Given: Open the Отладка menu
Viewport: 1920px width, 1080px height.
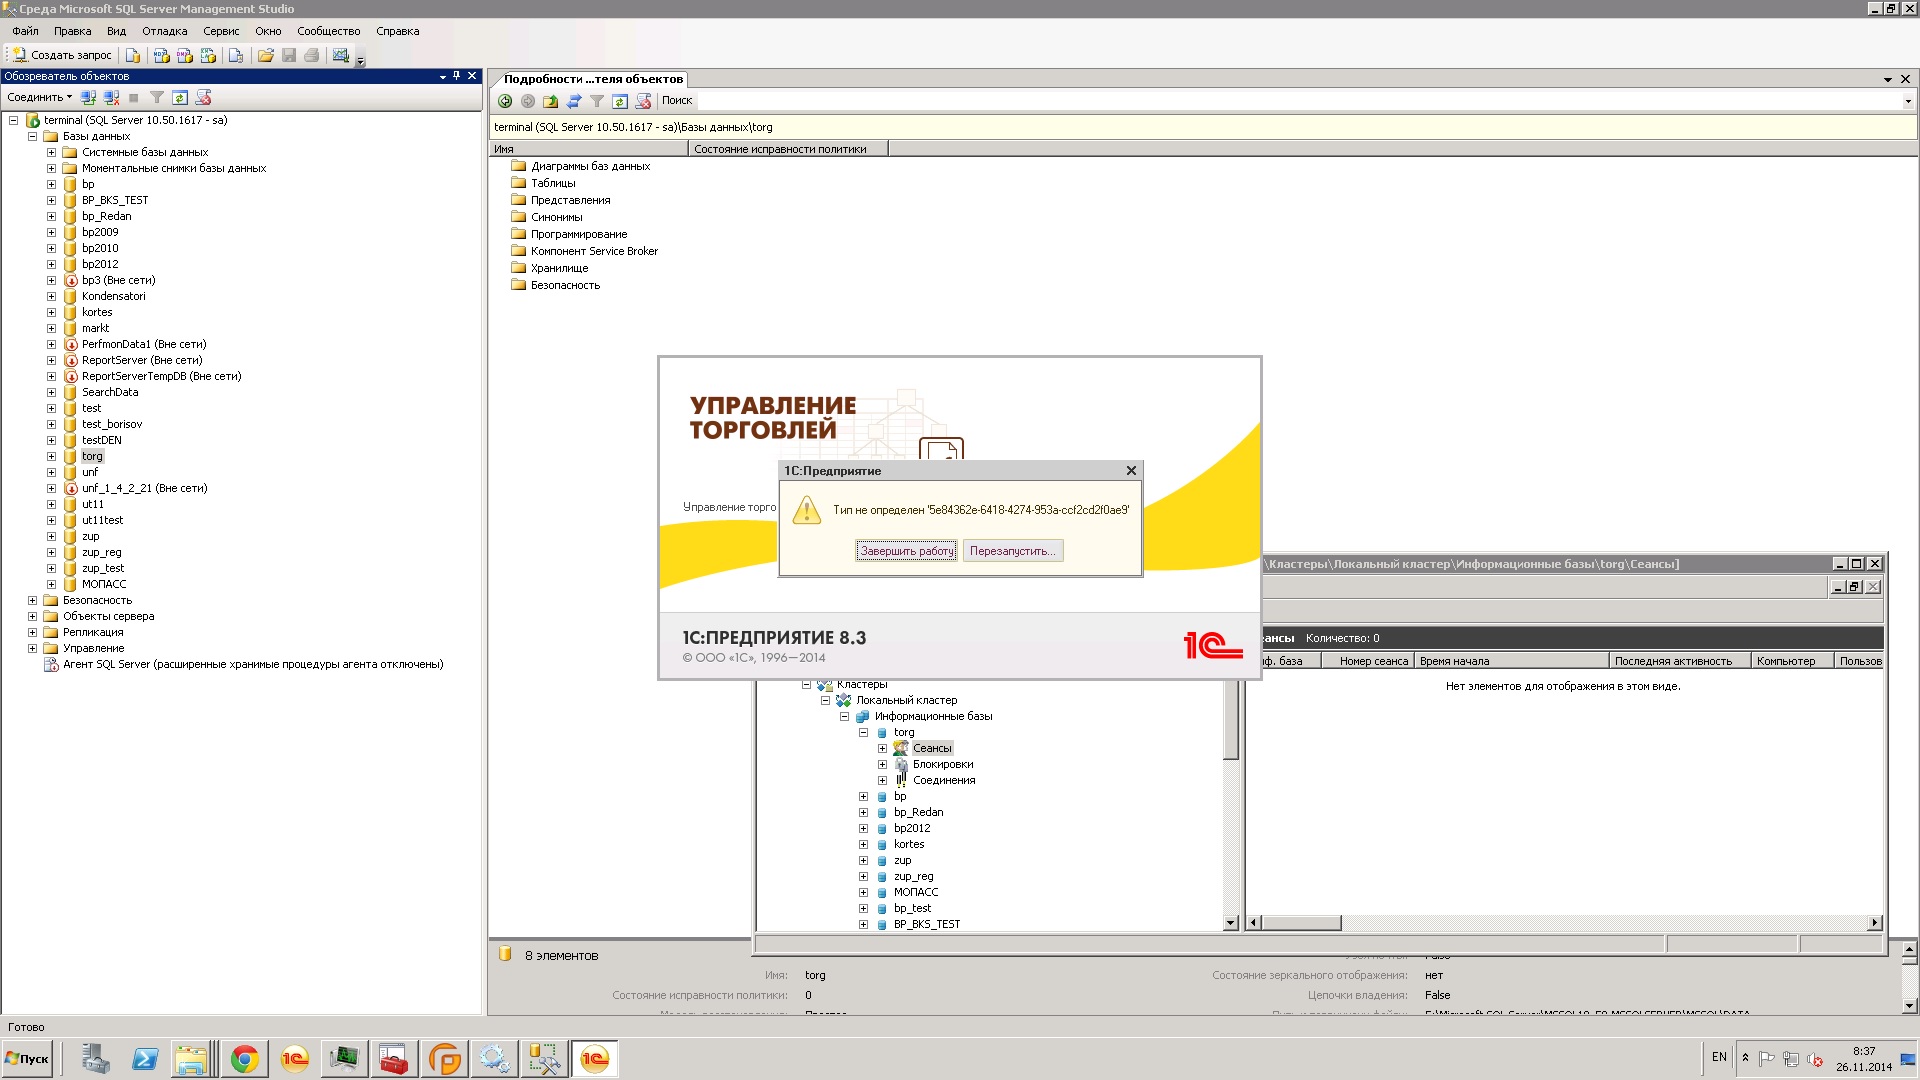Looking at the screenshot, I should coord(164,31).
